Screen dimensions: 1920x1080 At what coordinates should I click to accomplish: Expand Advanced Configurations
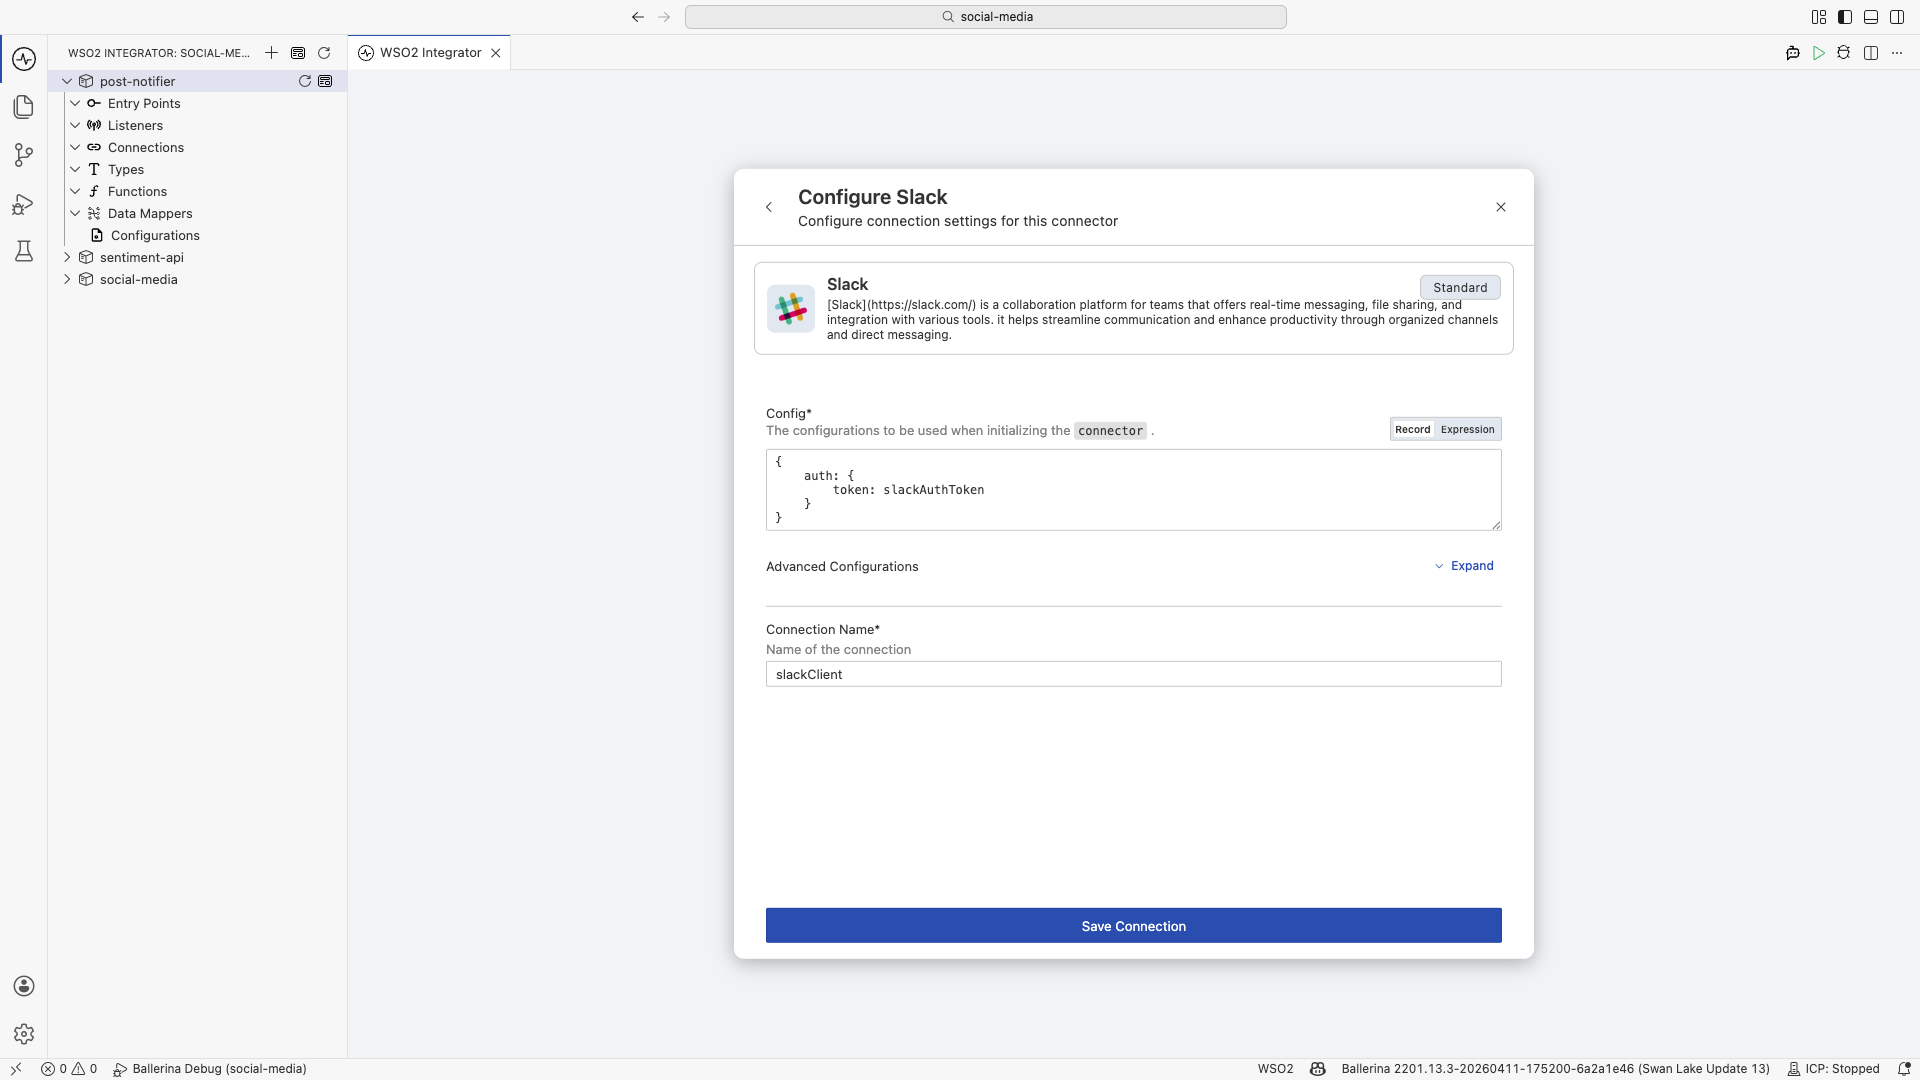(1464, 566)
